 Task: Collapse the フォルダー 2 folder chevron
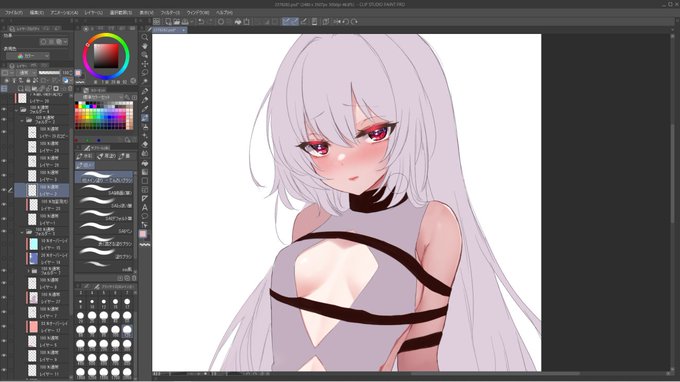click(22, 120)
